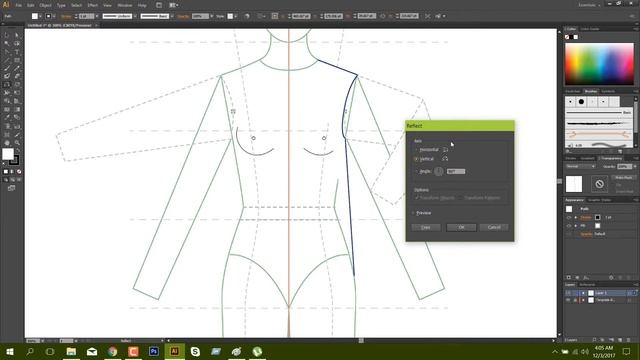The width and height of the screenshot is (640, 360).
Task: Select Angle axis radio button
Action: click(x=416, y=171)
